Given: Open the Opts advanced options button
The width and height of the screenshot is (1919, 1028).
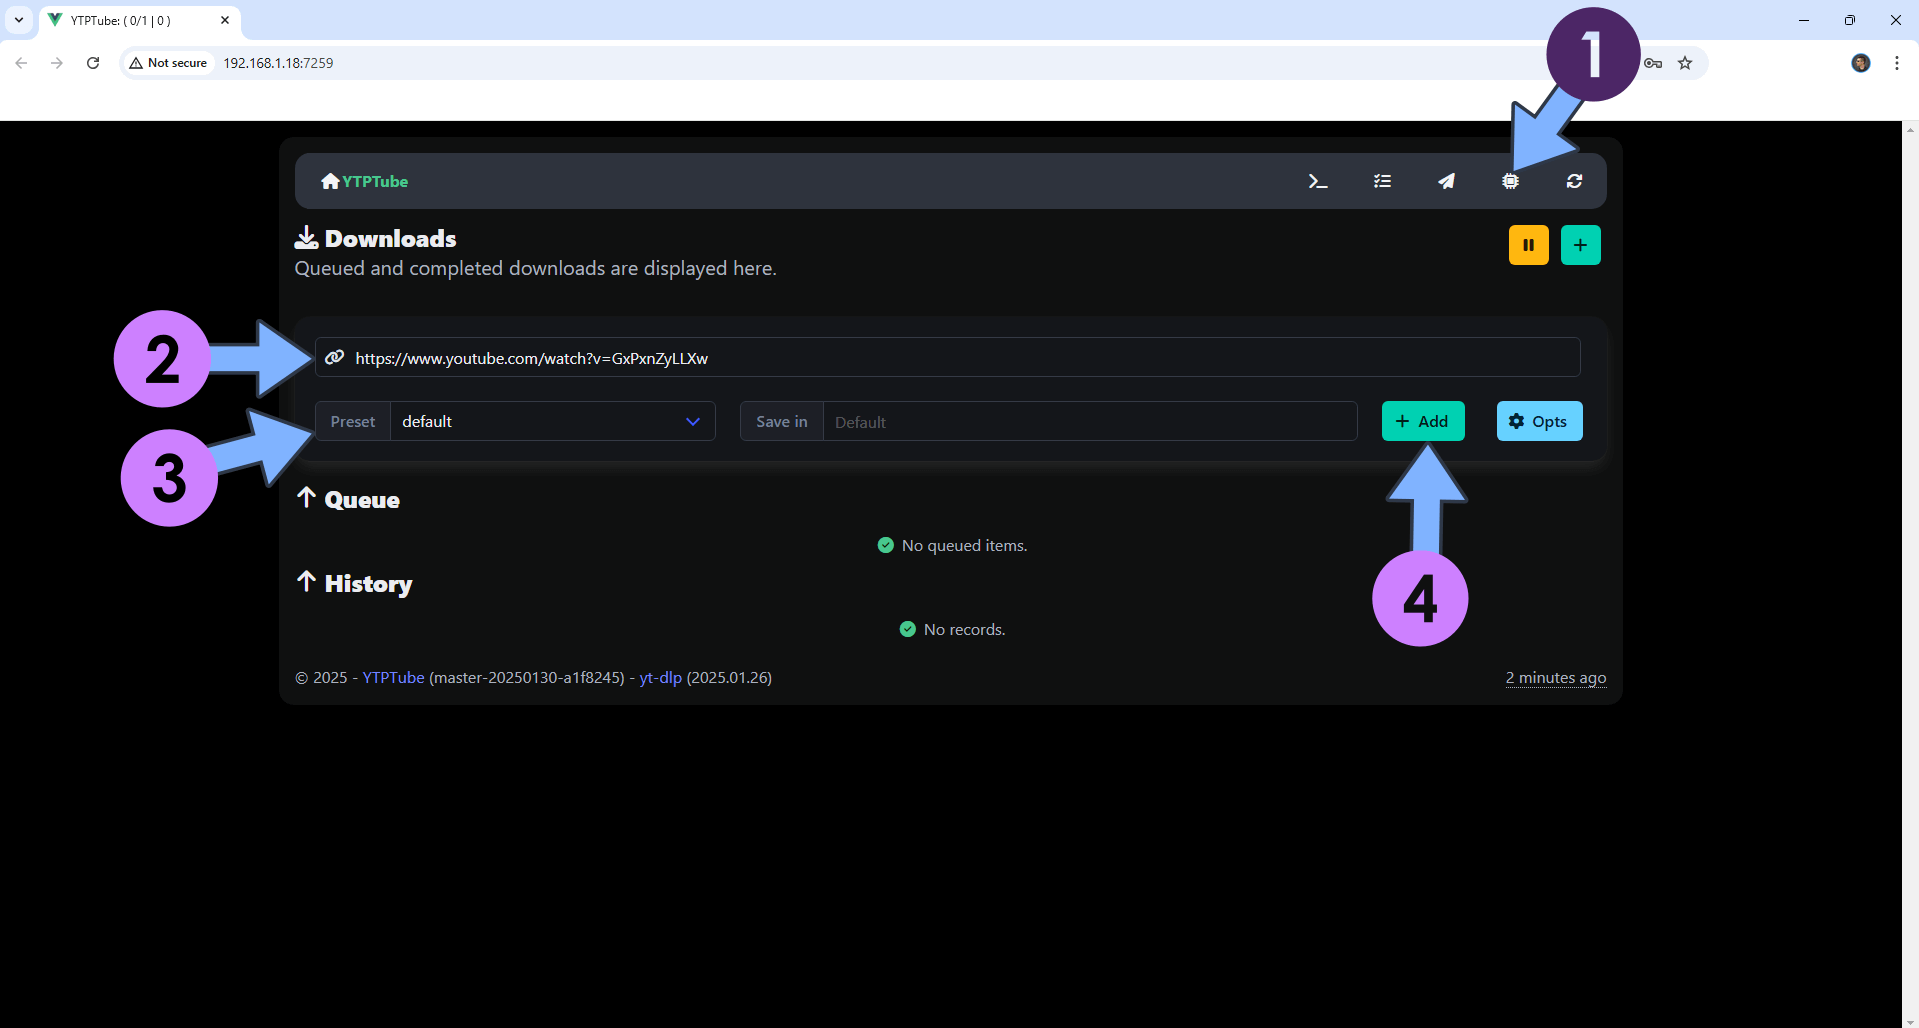Looking at the screenshot, I should pos(1539,421).
